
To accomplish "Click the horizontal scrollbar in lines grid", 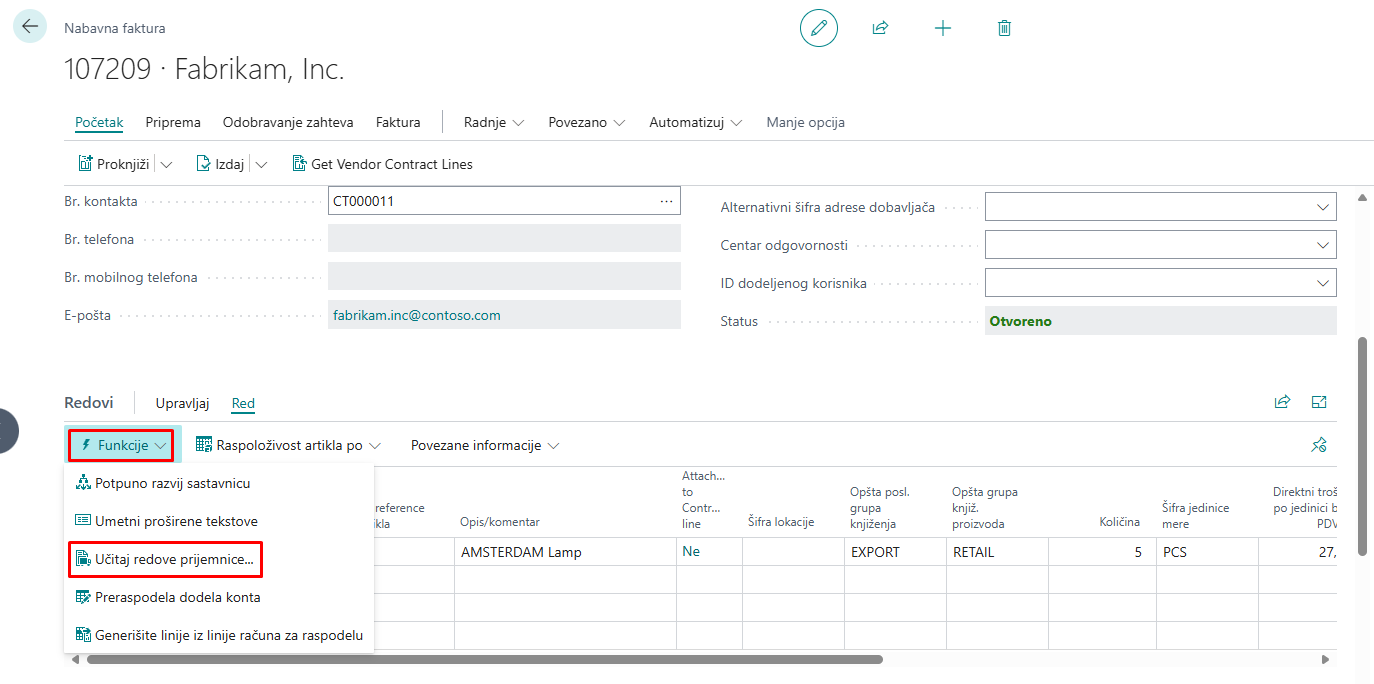I will 484,660.
